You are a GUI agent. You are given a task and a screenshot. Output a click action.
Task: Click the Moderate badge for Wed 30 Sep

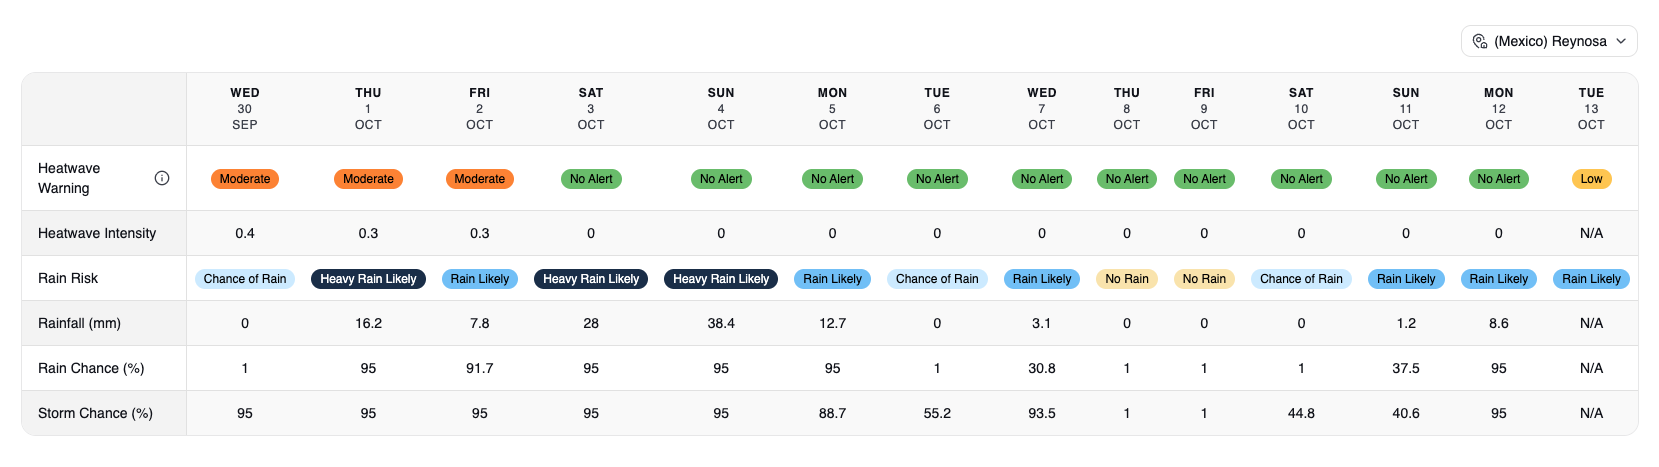245,179
